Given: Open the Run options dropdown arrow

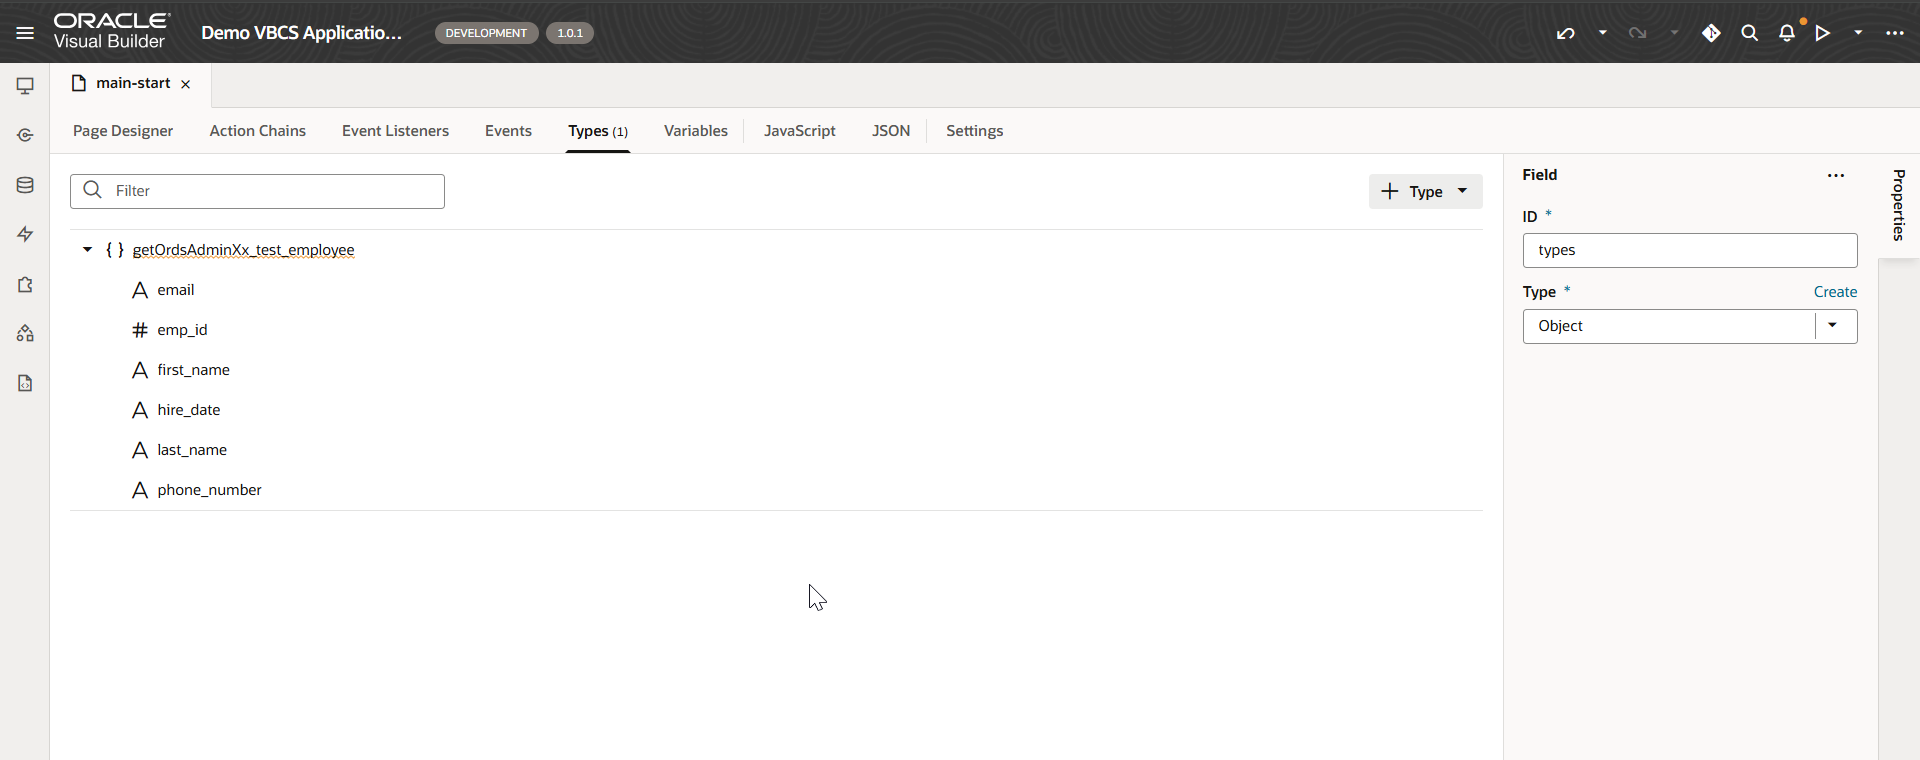Looking at the screenshot, I should [x=1858, y=33].
